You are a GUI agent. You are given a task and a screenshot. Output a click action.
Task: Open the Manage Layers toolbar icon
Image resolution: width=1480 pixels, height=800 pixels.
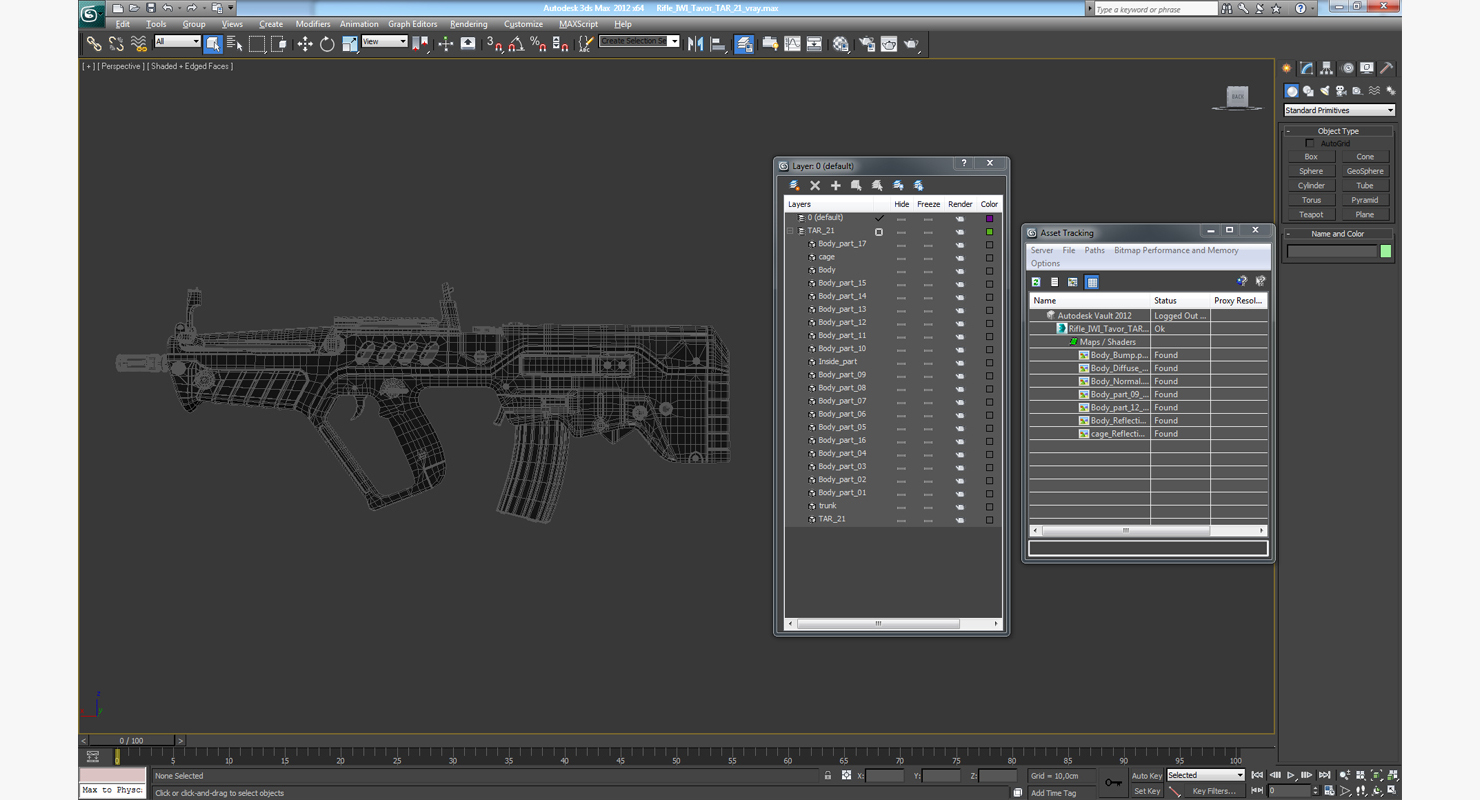(x=744, y=44)
